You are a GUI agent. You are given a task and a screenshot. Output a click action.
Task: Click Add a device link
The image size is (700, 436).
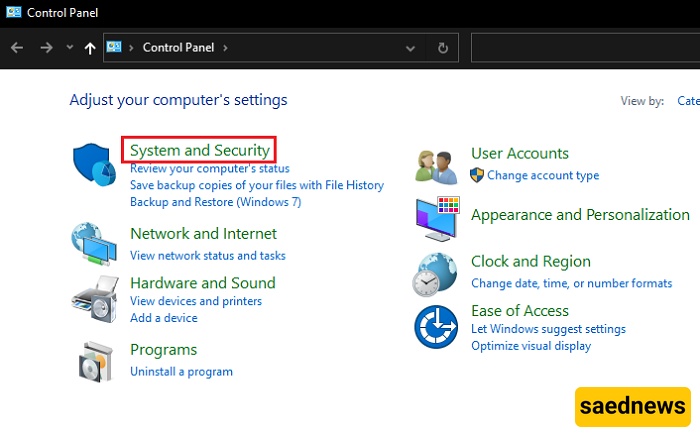pyautogui.click(x=163, y=318)
